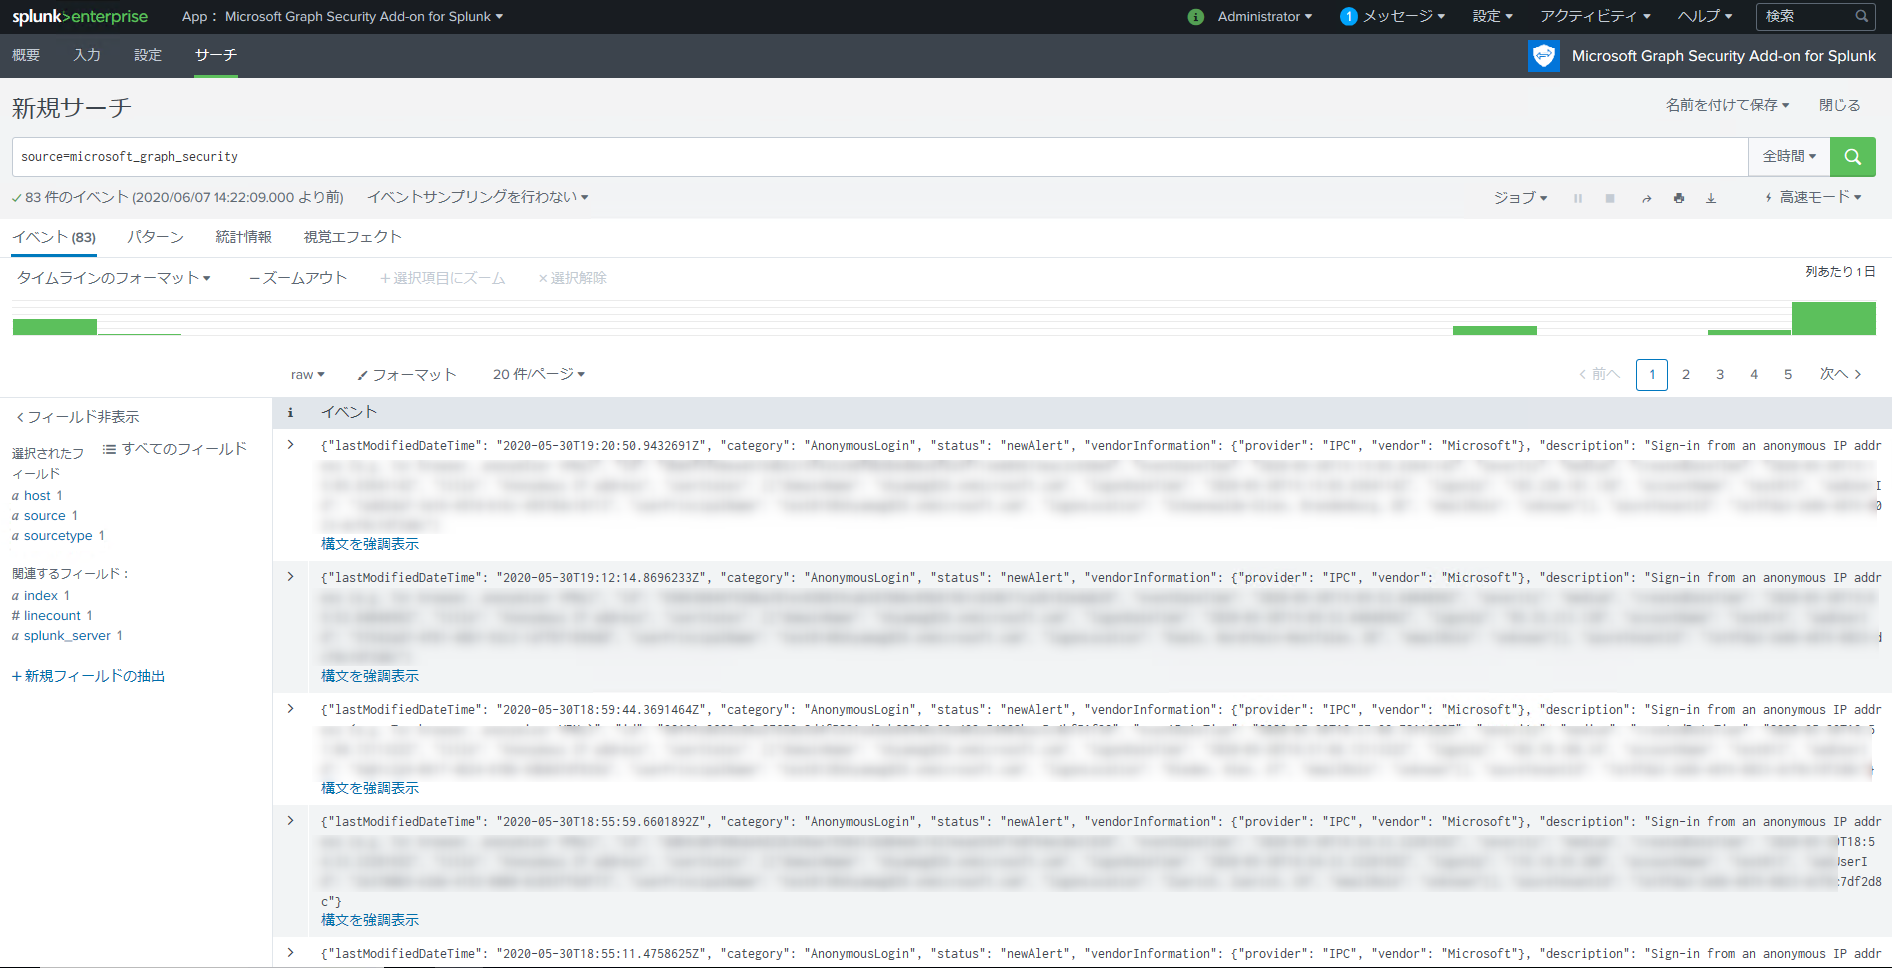This screenshot has width=1892, height=968.
Task: Click the info column header icon
Action: click(x=291, y=412)
